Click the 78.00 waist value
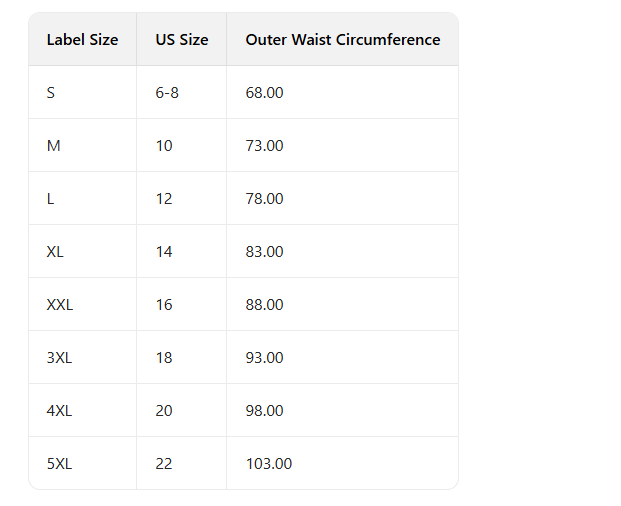This screenshot has width=621, height=506. point(264,199)
